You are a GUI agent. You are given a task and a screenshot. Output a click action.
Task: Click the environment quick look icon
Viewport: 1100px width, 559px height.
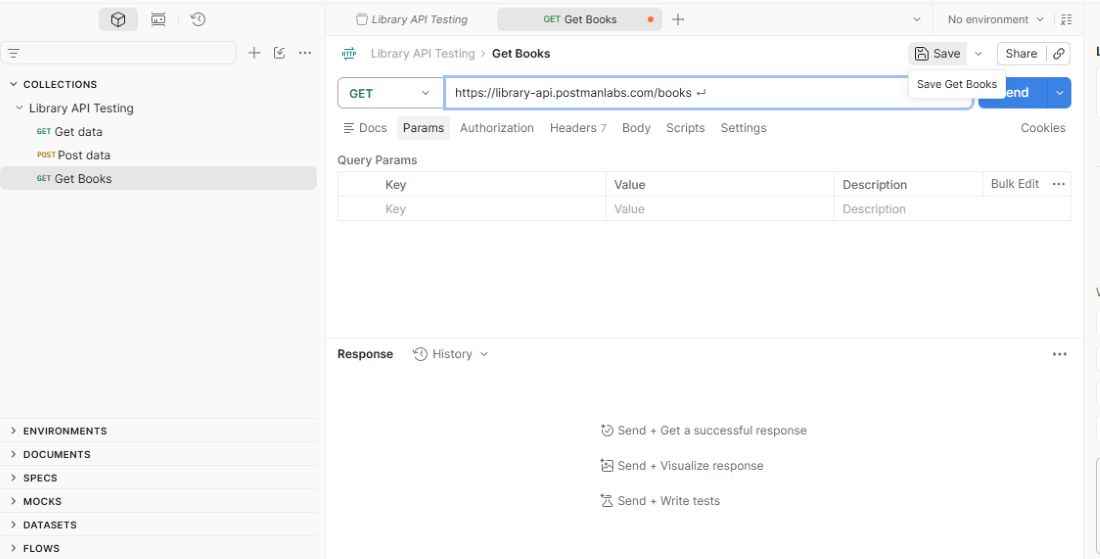point(1066,20)
